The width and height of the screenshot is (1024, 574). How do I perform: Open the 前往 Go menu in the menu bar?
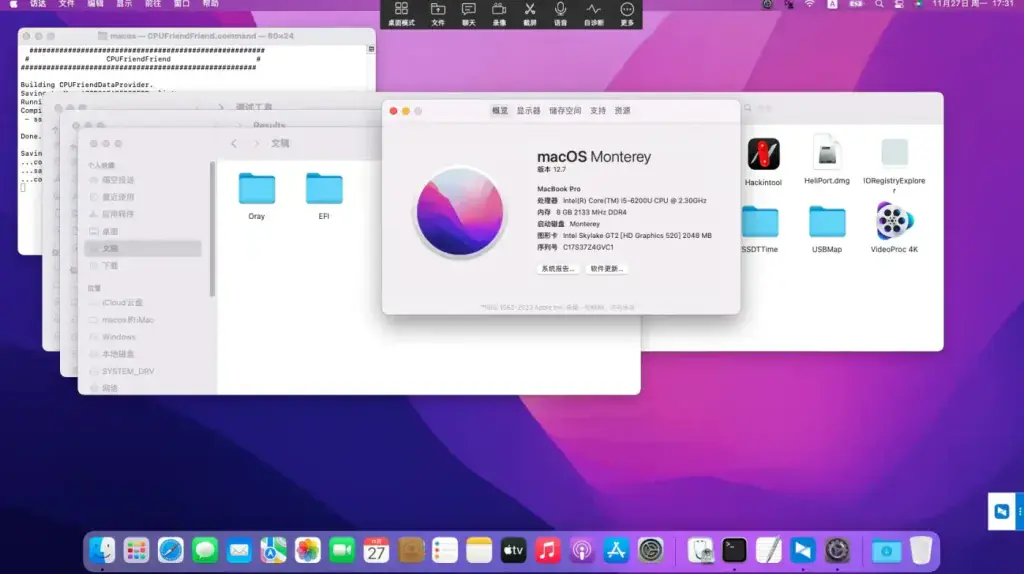tap(153, 4)
